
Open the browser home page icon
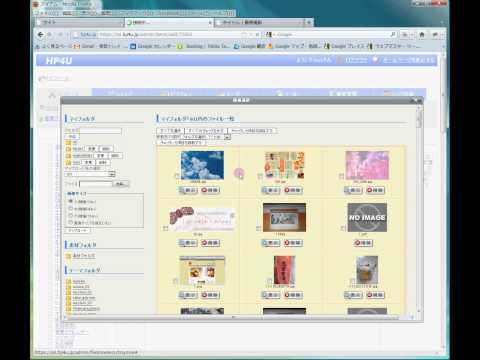422,34
